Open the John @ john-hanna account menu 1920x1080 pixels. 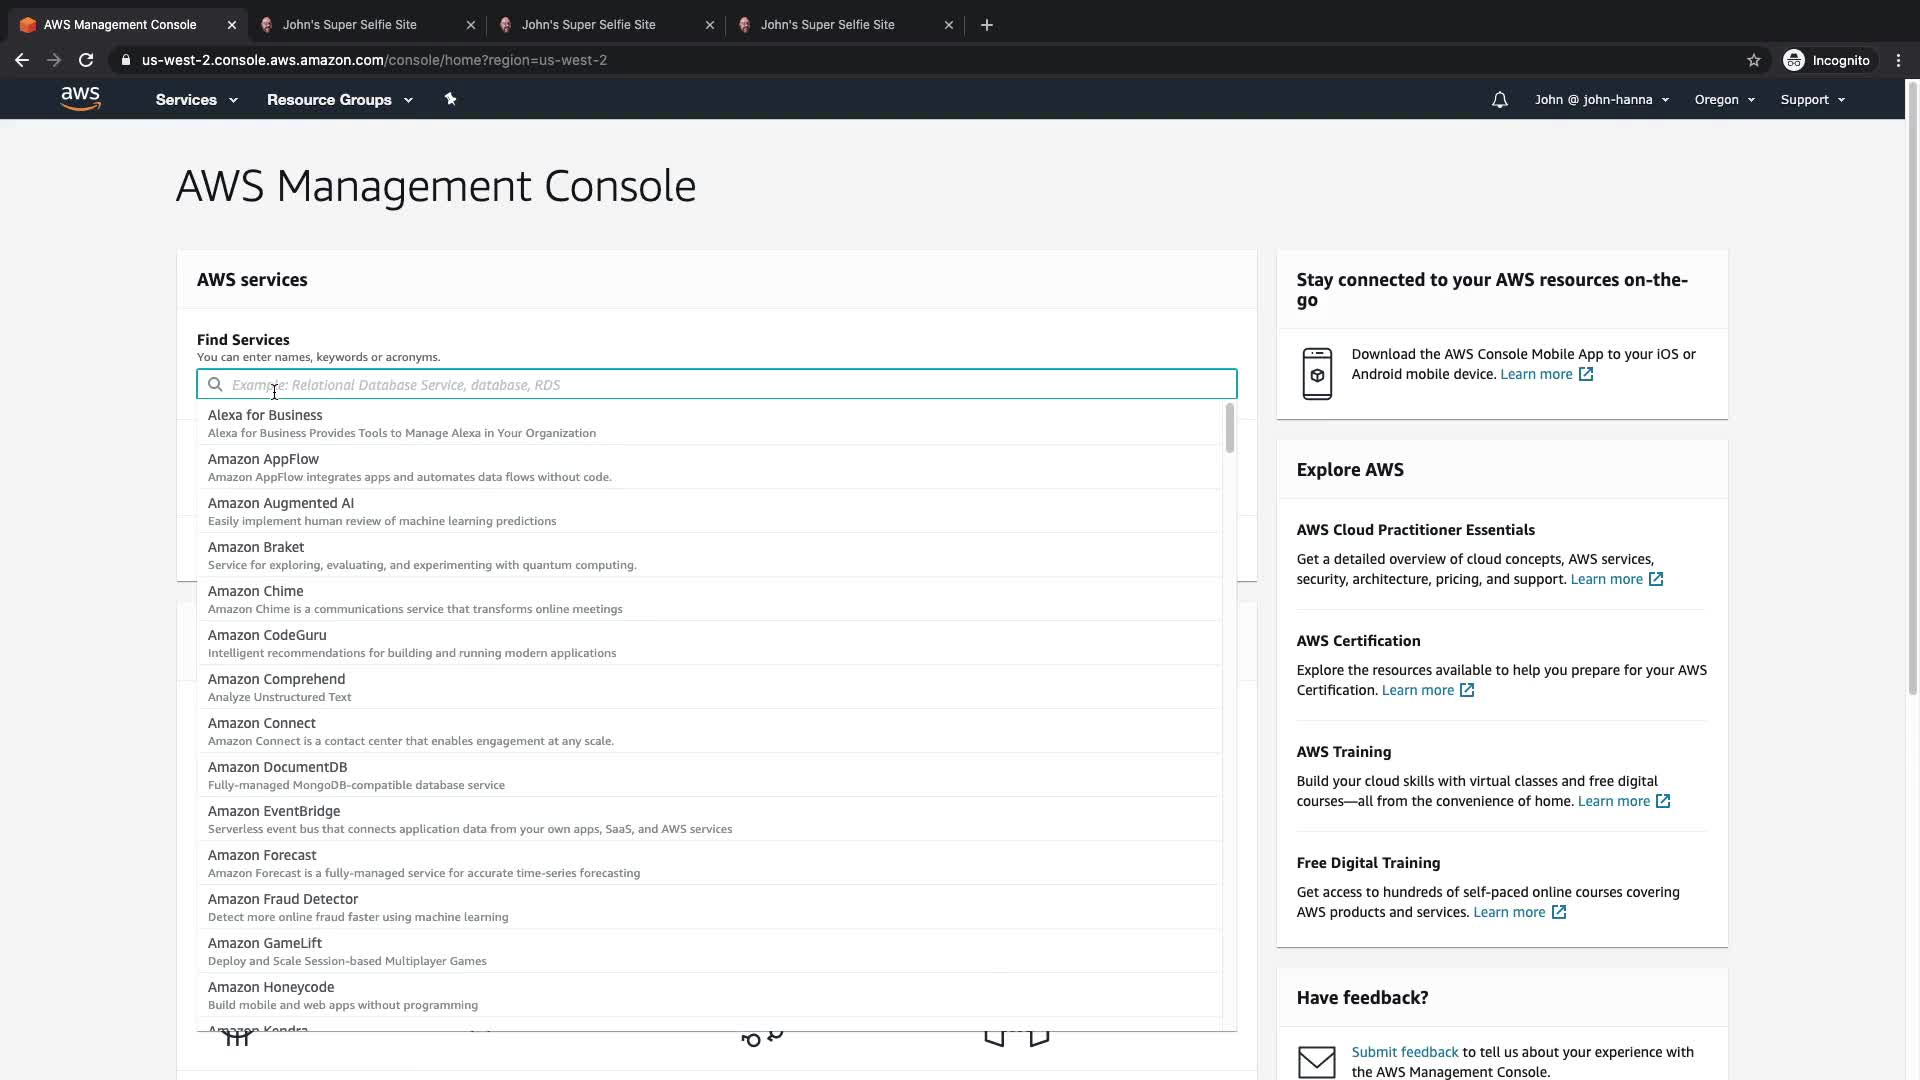click(x=1601, y=100)
